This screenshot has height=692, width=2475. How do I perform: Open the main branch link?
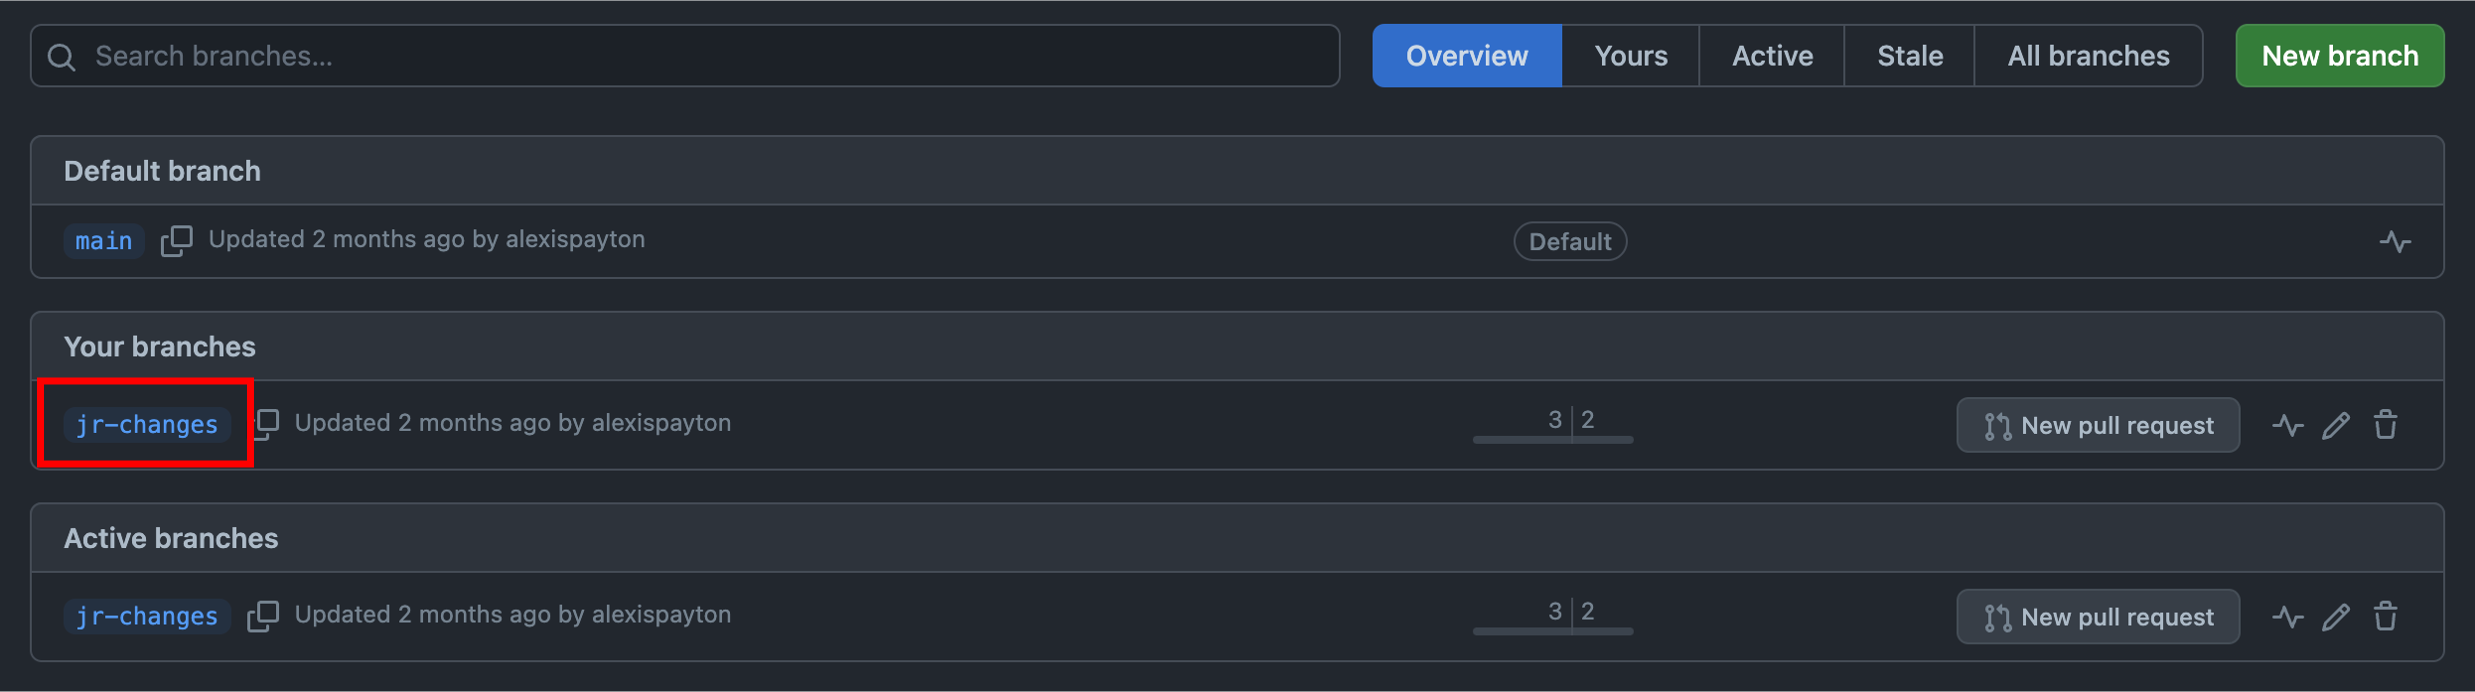[x=104, y=241]
